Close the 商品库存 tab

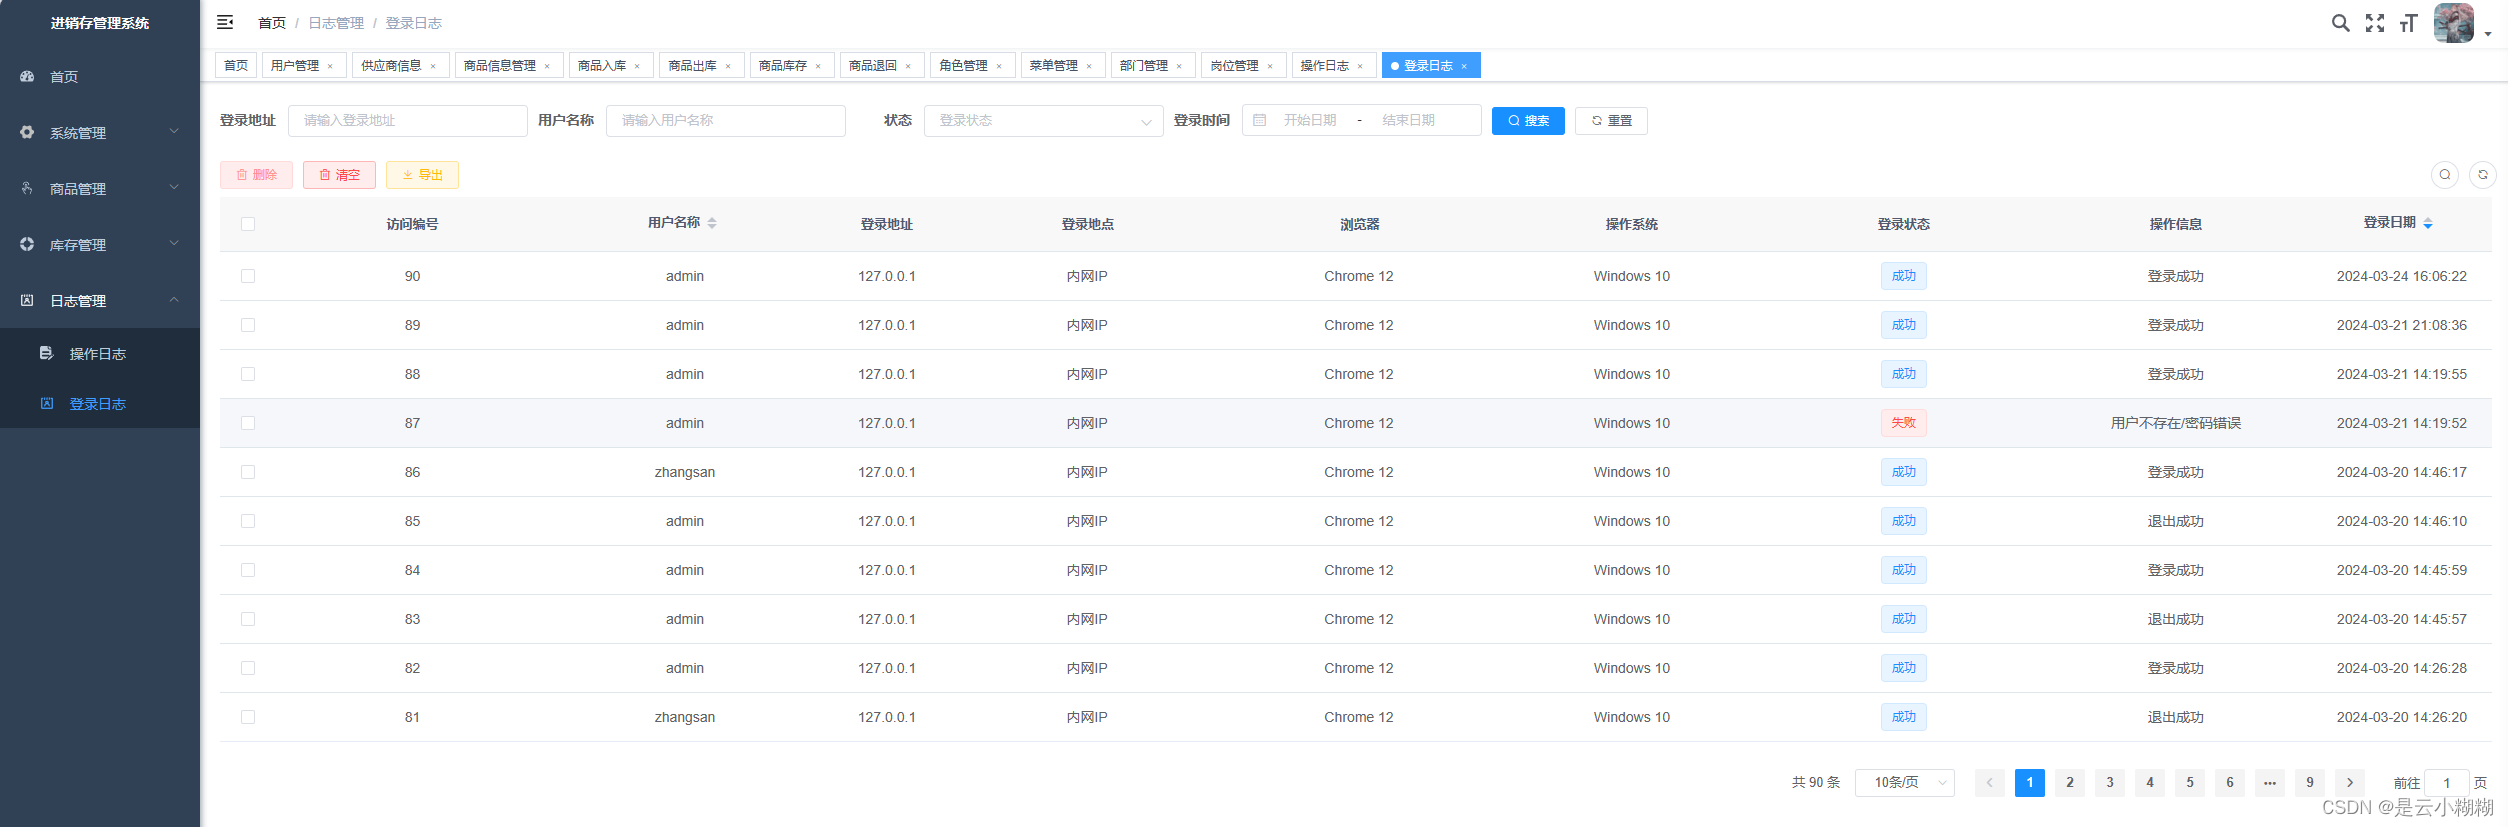pos(818,66)
